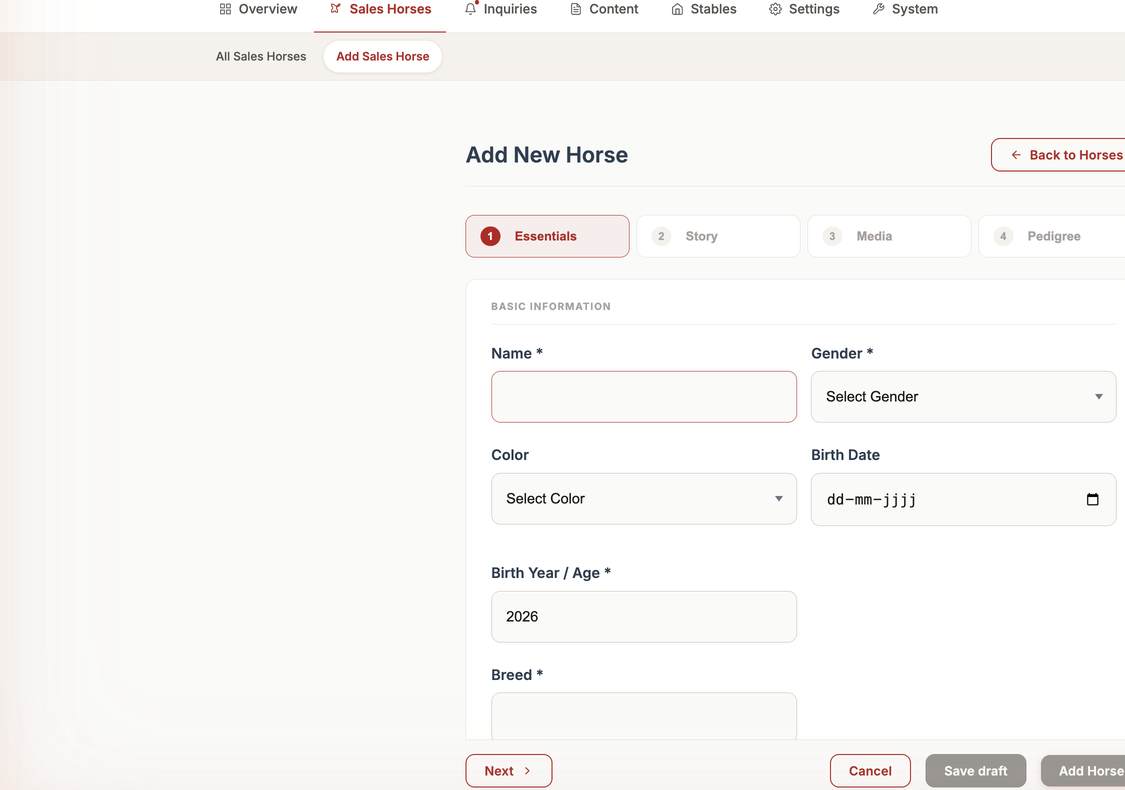The image size is (1125, 790).
Task: Click the Add Horse button
Action: pos(1083,771)
